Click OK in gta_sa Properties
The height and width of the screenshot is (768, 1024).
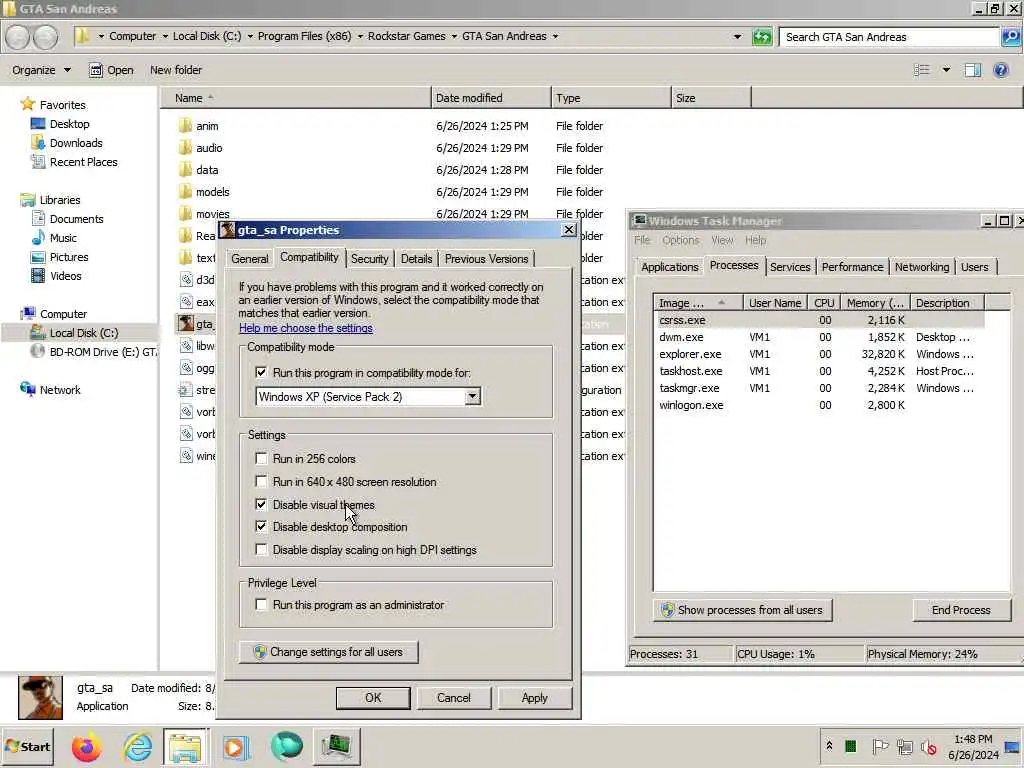click(373, 697)
